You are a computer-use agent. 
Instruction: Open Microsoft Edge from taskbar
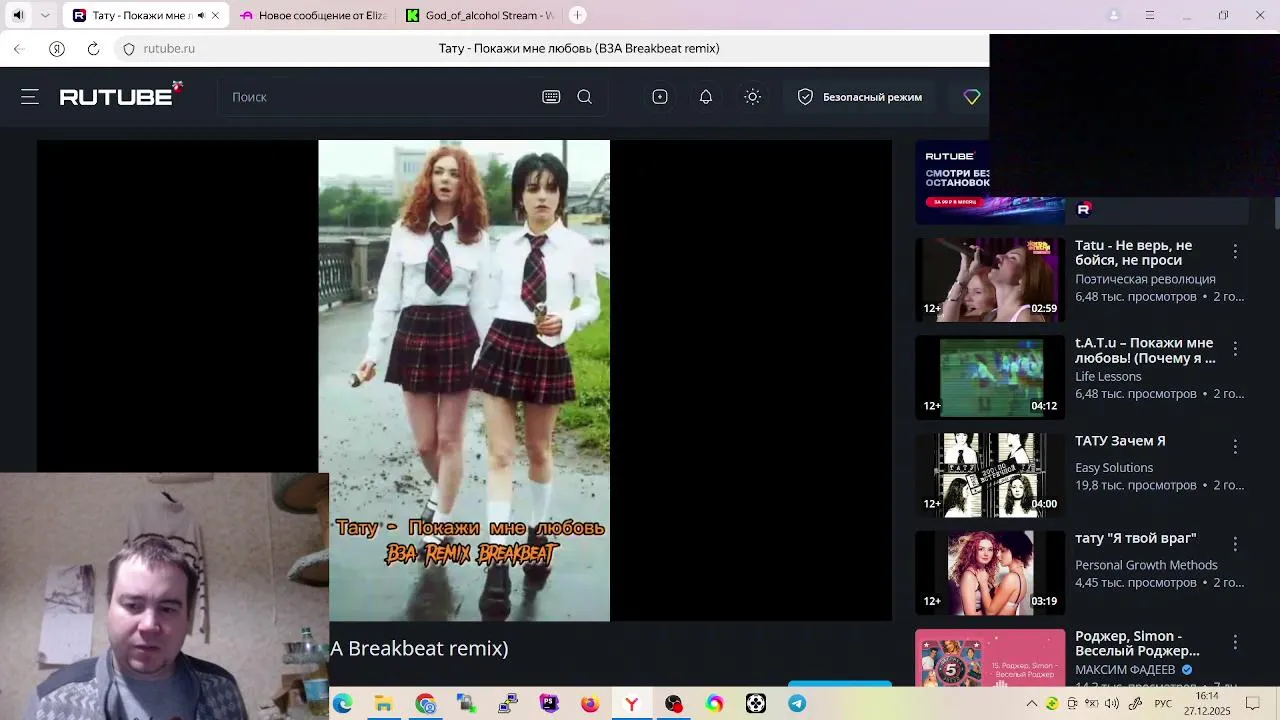tap(343, 704)
